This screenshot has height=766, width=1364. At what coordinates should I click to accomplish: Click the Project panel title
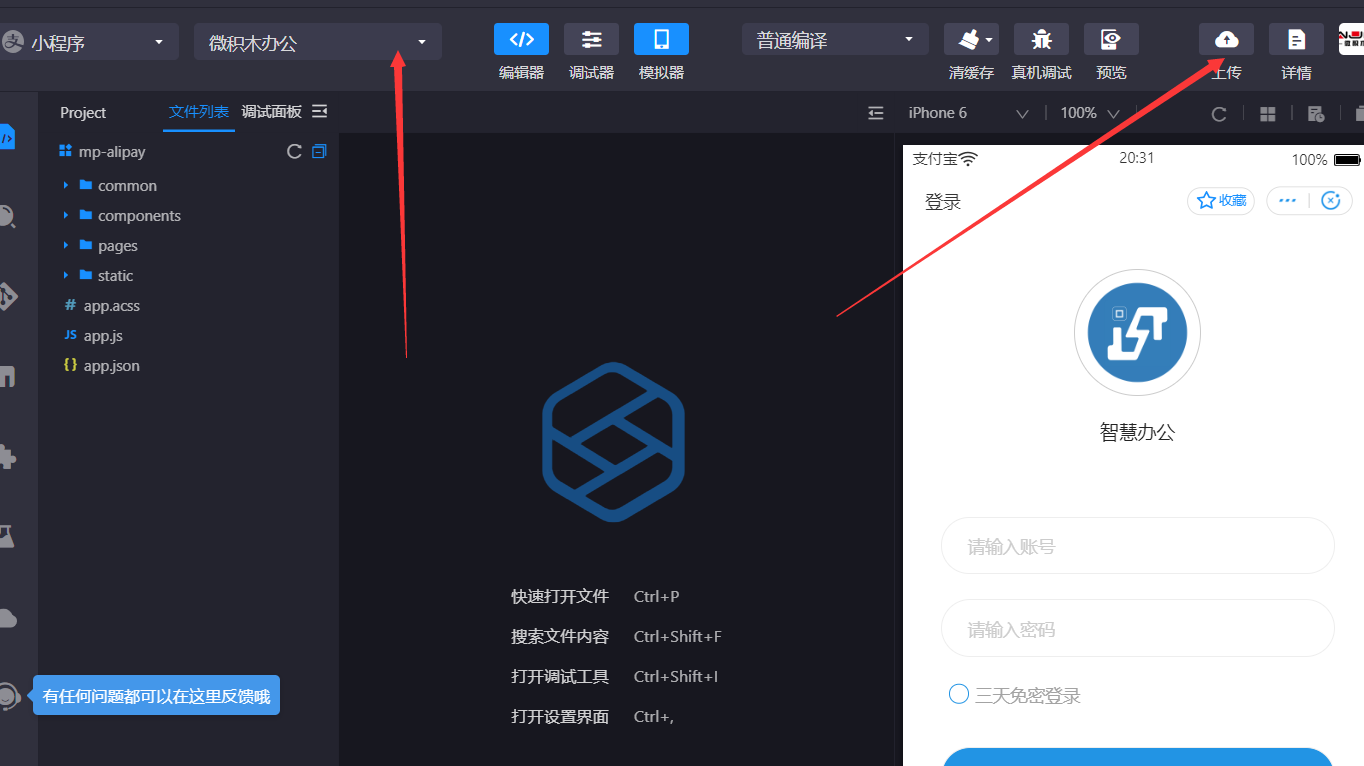click(x=83, y=113)
